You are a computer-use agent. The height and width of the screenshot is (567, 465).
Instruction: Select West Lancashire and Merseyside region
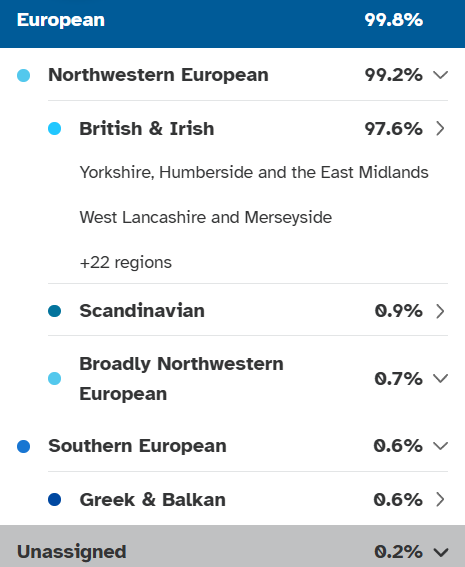tap(205, 218)
